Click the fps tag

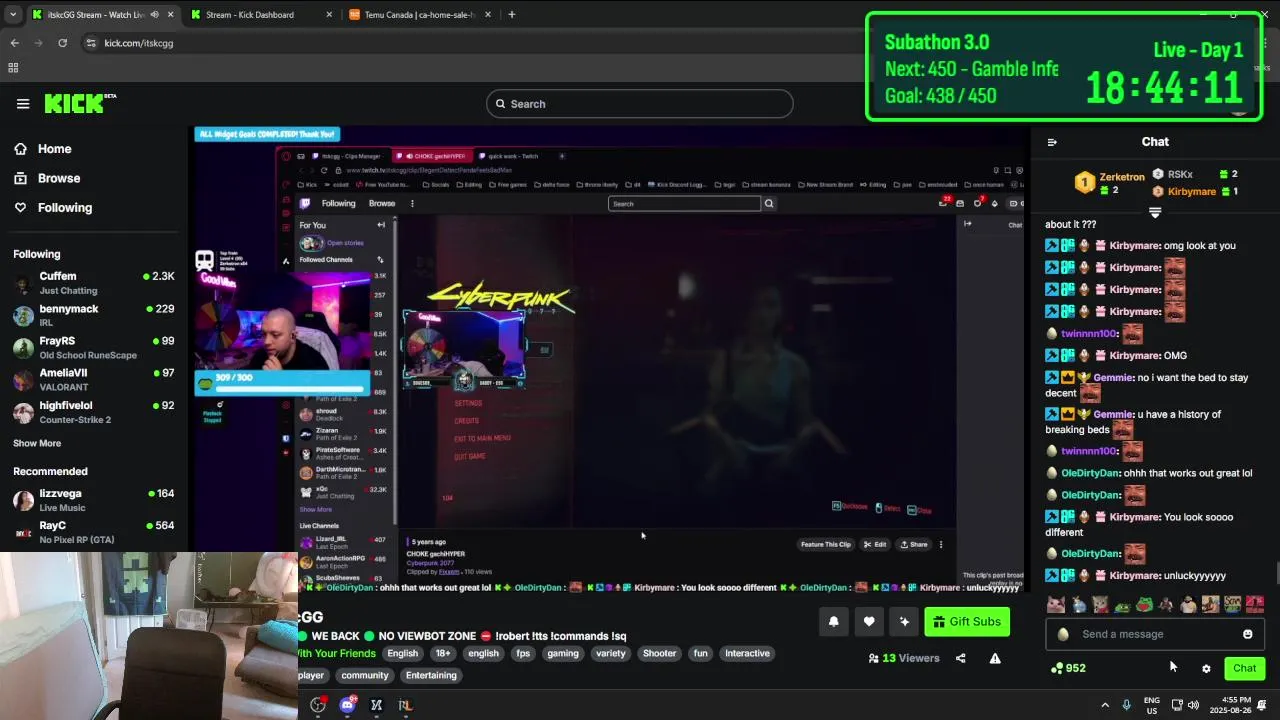(x=523, y=654)
